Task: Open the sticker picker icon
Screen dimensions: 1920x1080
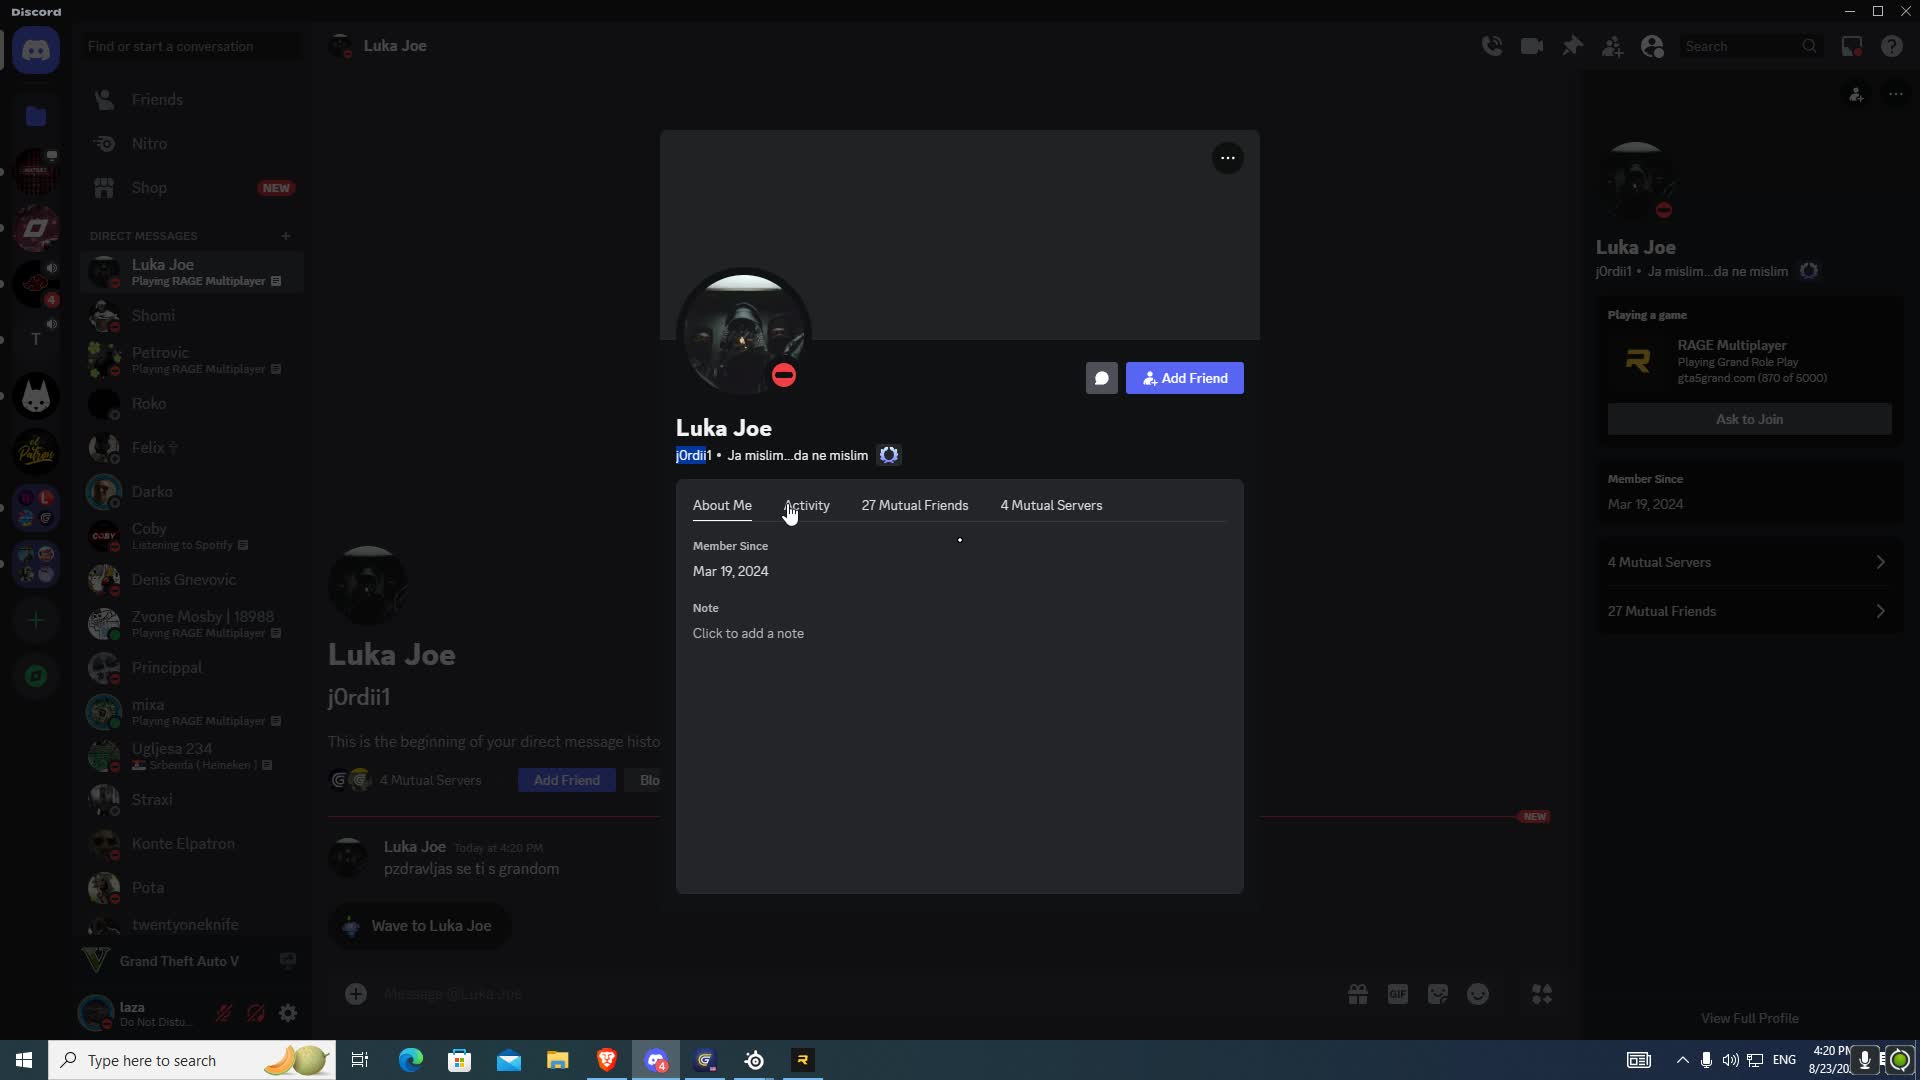Action: [x=1438, y=994]
